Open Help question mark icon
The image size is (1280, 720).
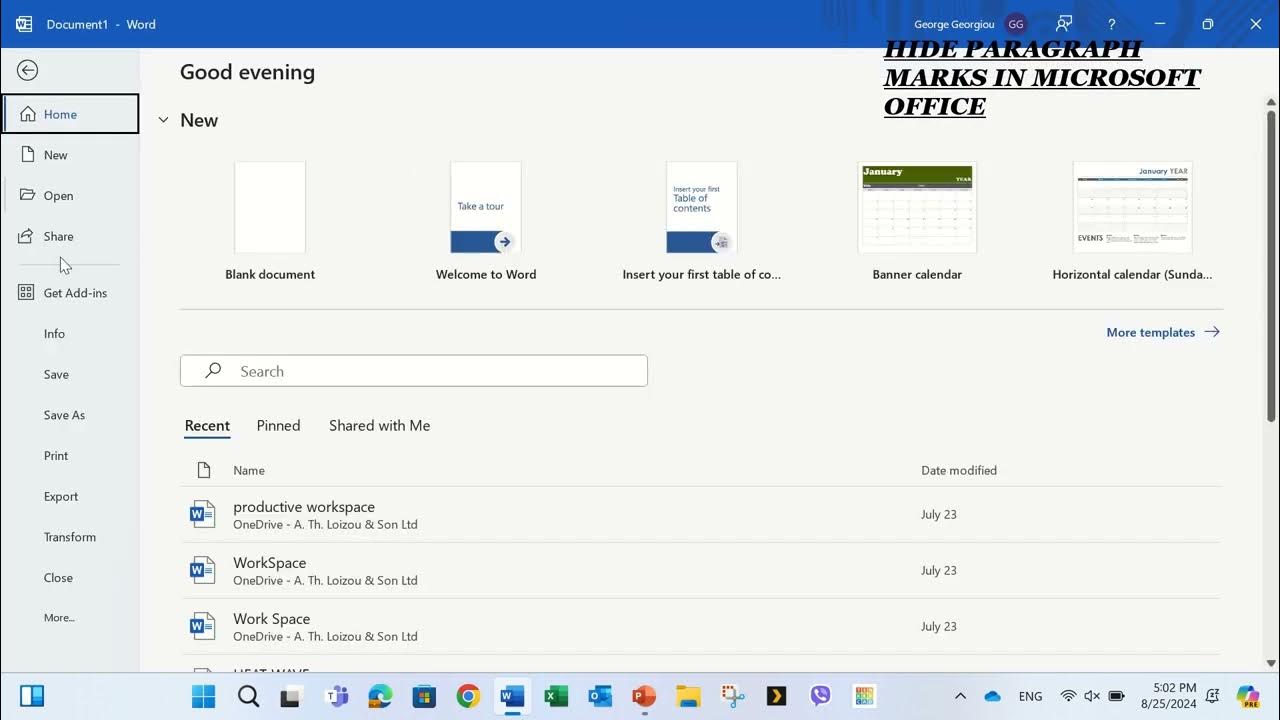[x=1112, y=24]
